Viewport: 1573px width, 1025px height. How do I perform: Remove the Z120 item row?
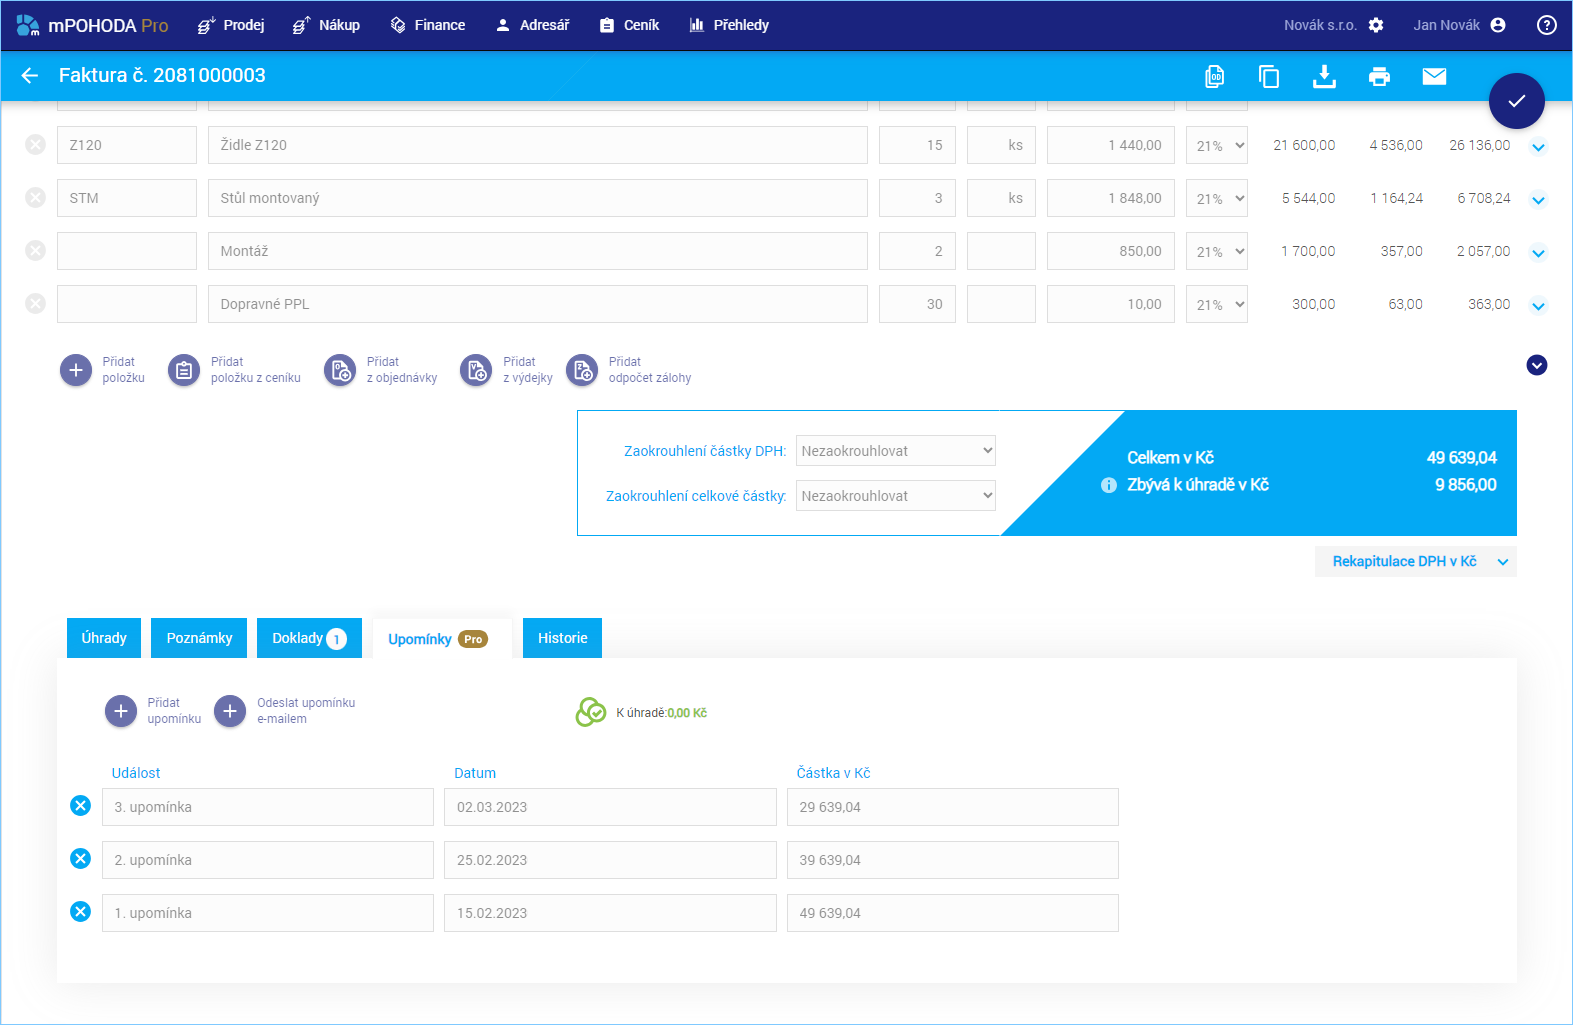click(35, 145)
